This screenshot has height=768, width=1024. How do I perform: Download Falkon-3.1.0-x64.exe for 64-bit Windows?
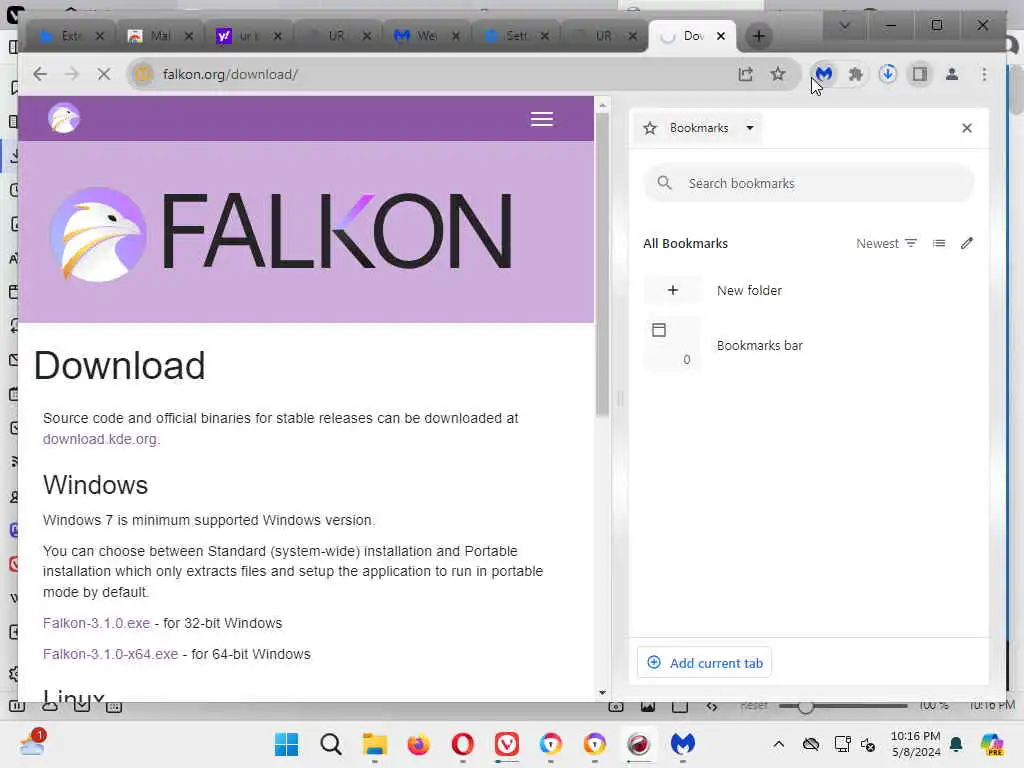point(110,654)
